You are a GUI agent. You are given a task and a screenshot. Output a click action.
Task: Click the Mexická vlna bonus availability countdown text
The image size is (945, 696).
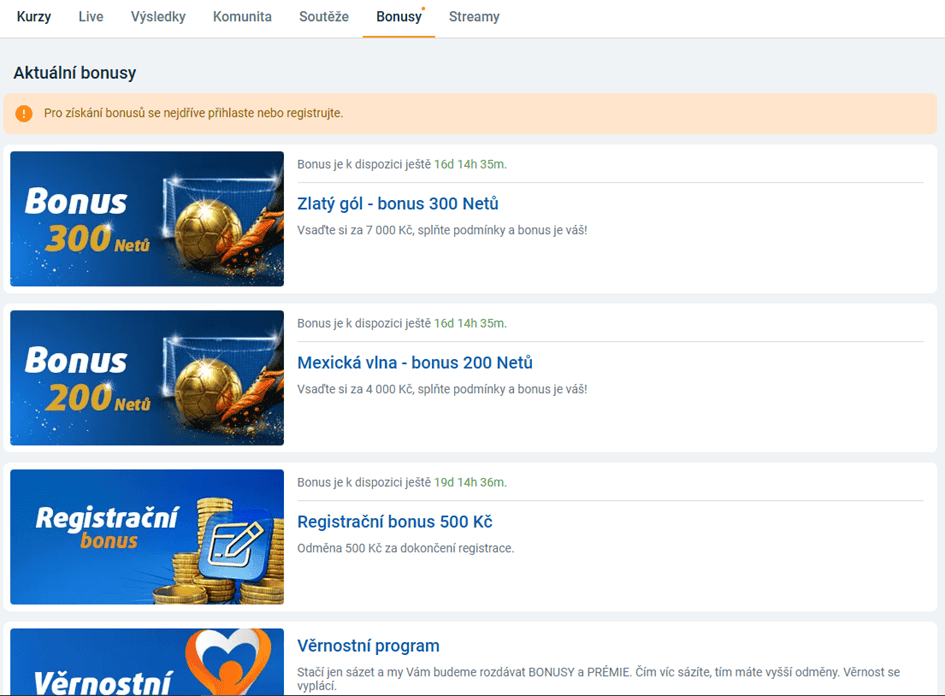402,323
